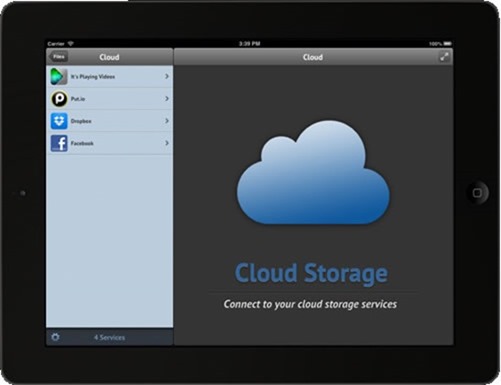Open settings with the gear icon
Screen dimensions: 501x385
(55, 337)
